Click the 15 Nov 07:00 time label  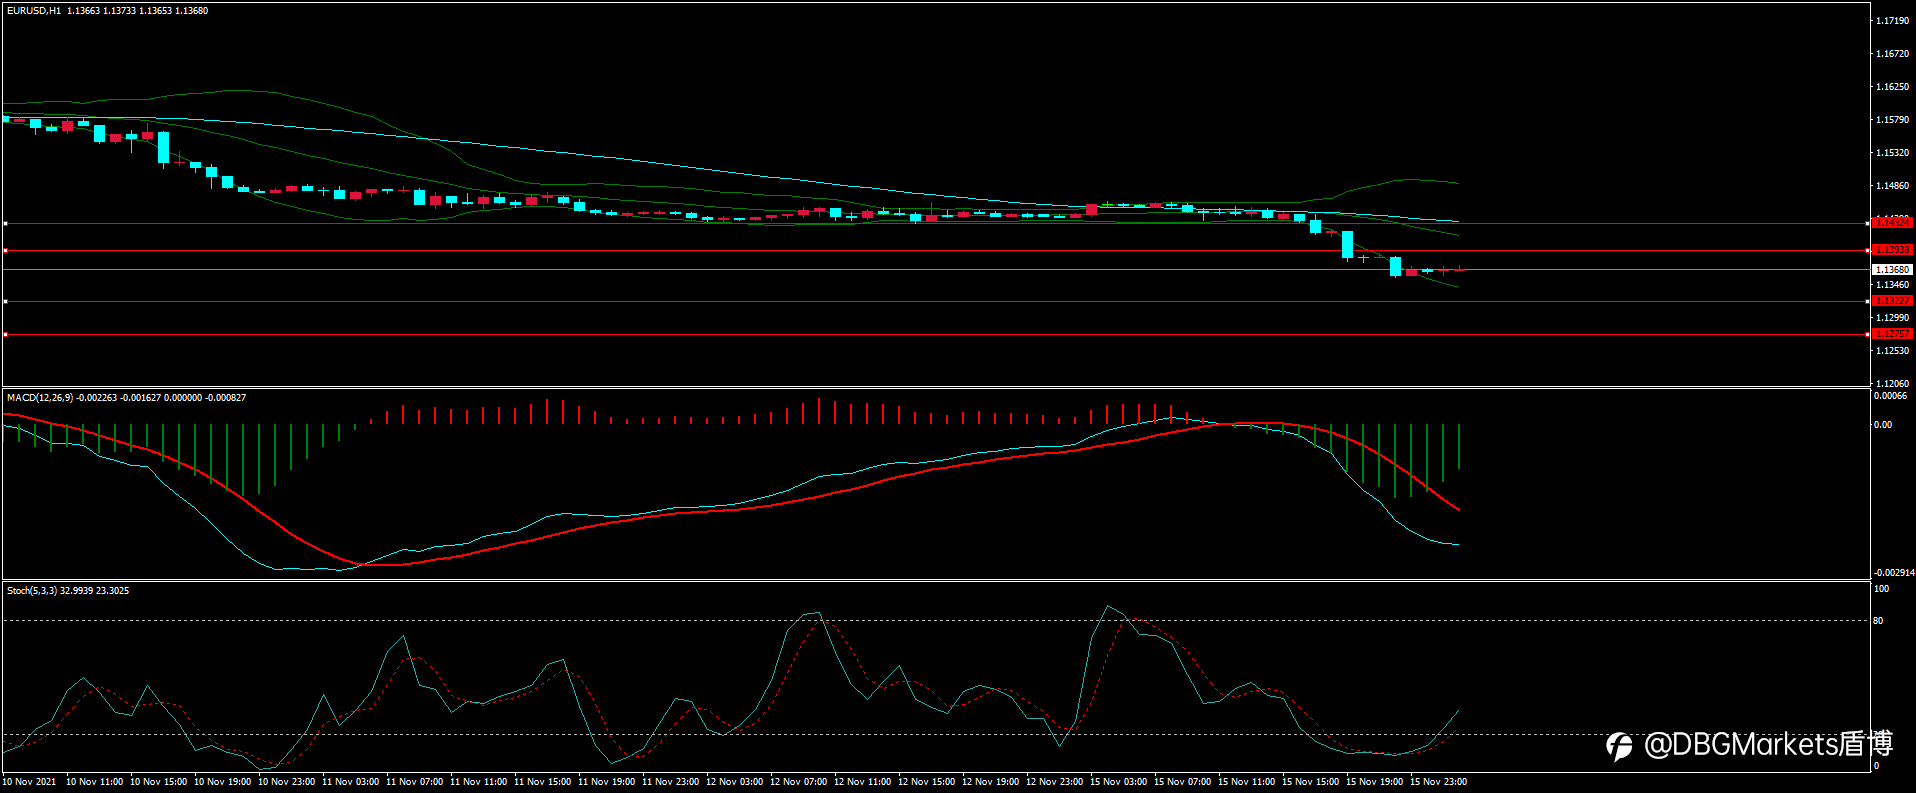tap(1182, 782)
